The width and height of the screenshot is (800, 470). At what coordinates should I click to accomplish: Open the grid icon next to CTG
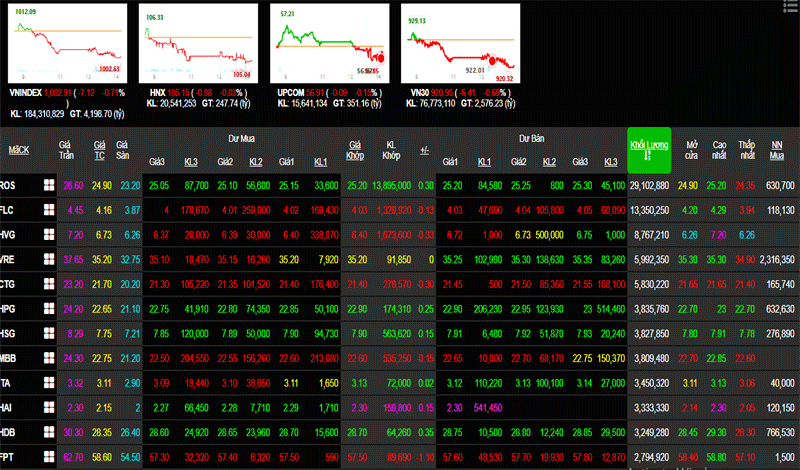pos(49,284)
